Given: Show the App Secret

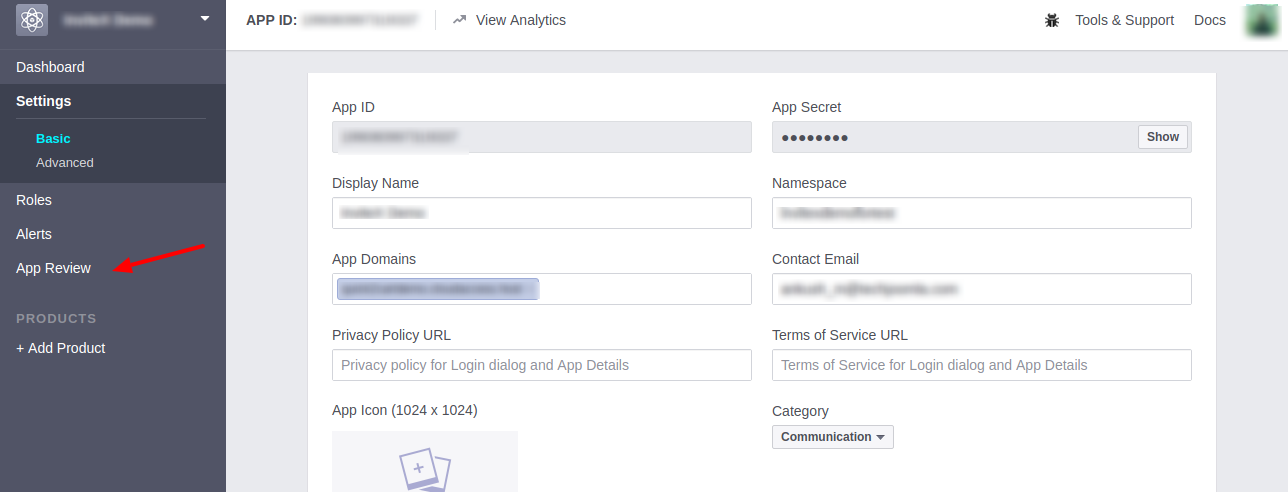Looking at the screenshot, I should [1162, 137].
